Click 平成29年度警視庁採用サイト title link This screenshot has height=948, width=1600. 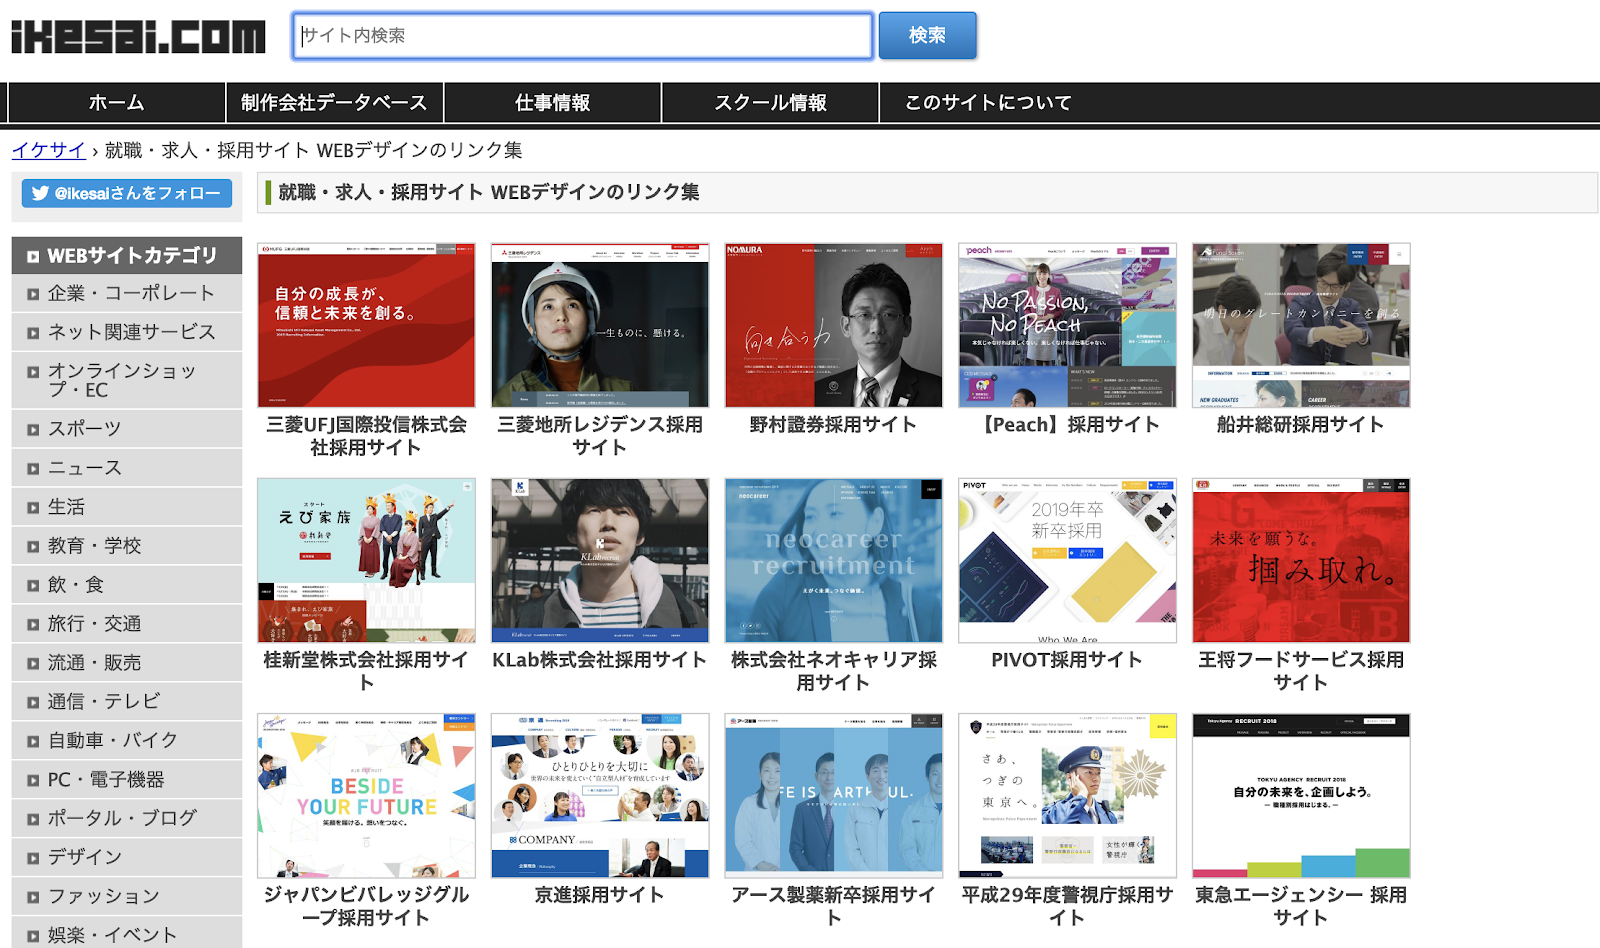click(1067, 906)
